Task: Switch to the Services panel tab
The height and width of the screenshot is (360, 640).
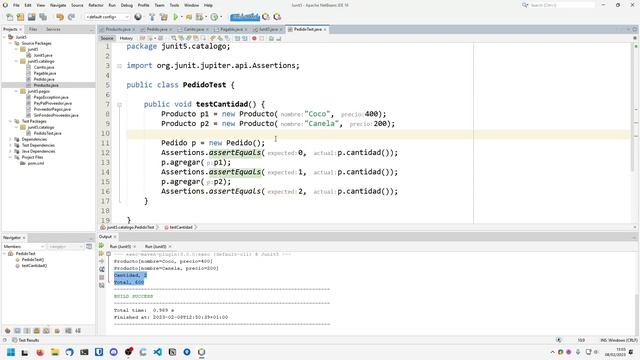Action: tap(53, 29)
